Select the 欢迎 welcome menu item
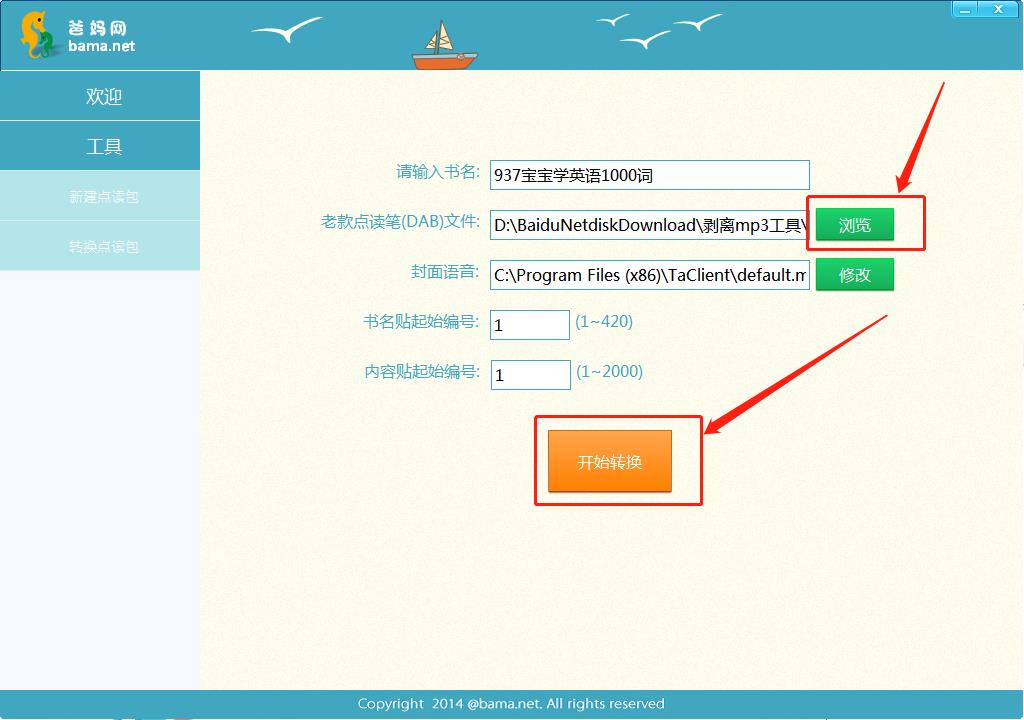Viewport: 1024px width, 720px height. [x=100, y=96]
